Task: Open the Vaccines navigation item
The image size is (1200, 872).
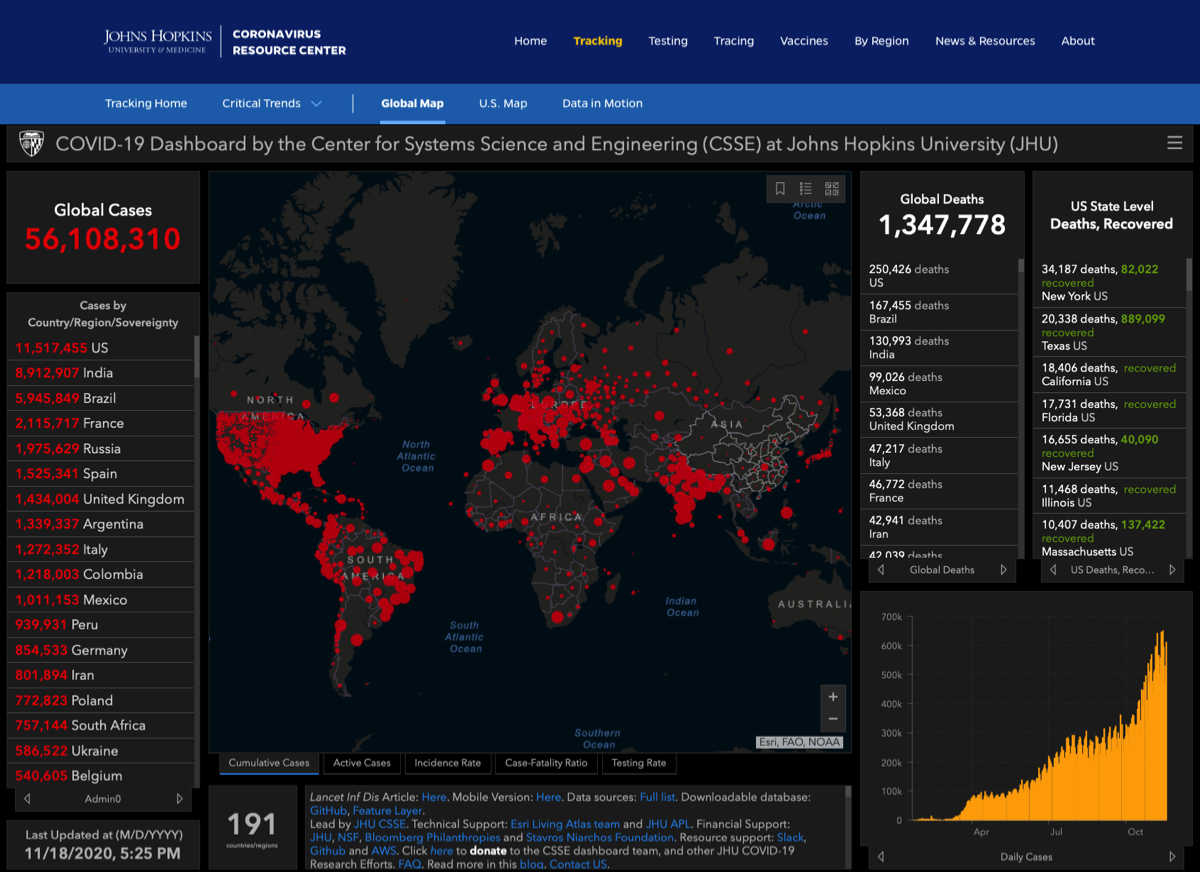Action: click(x=804, y=41)
